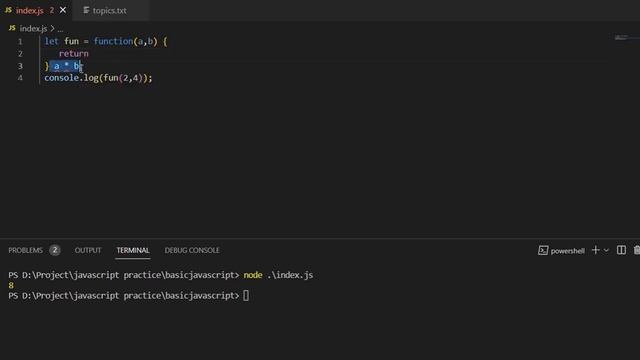The image size is (640, 360).
Task: Open the OUTPUT panel tab
Action: click(88, 250)
